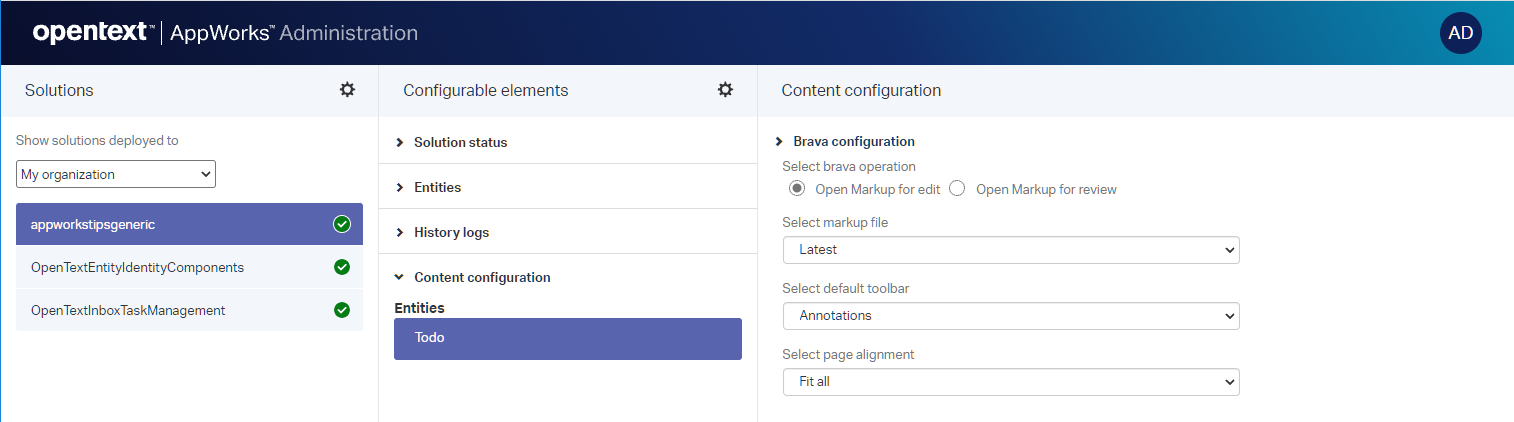Image resolution: width=1514 pixels, height=422 pixels.
Task: Click the AD user avatar
Action: pos(1460,33)
